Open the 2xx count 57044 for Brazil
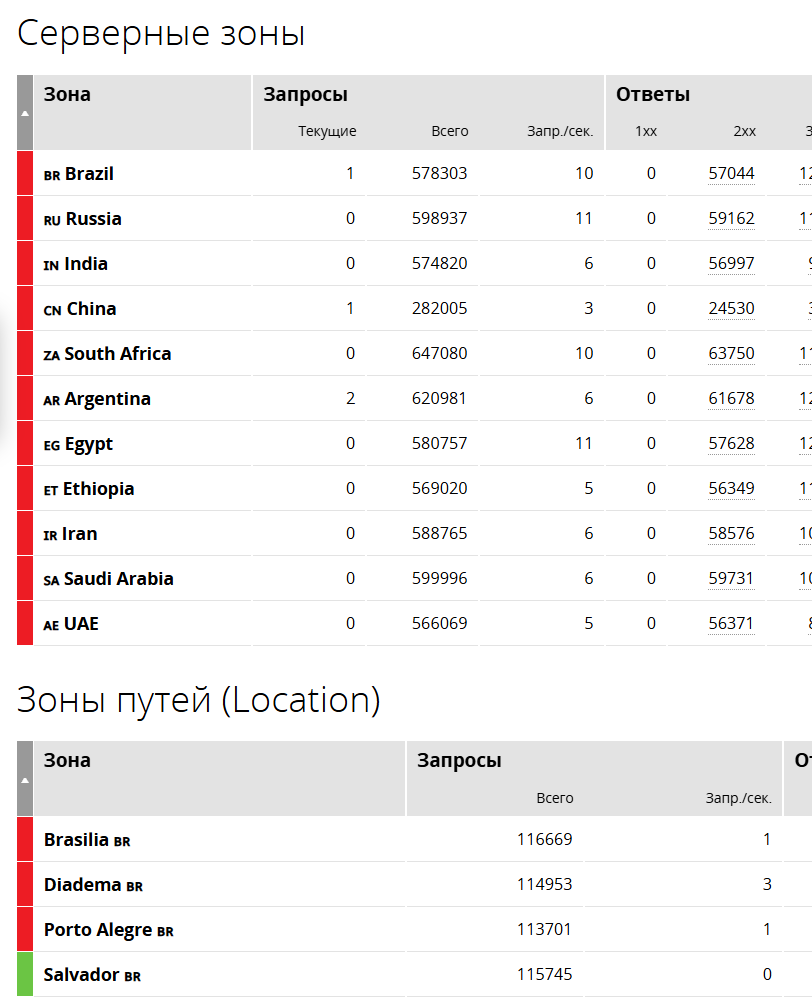The image size is (812, 997). coord(731,173)
